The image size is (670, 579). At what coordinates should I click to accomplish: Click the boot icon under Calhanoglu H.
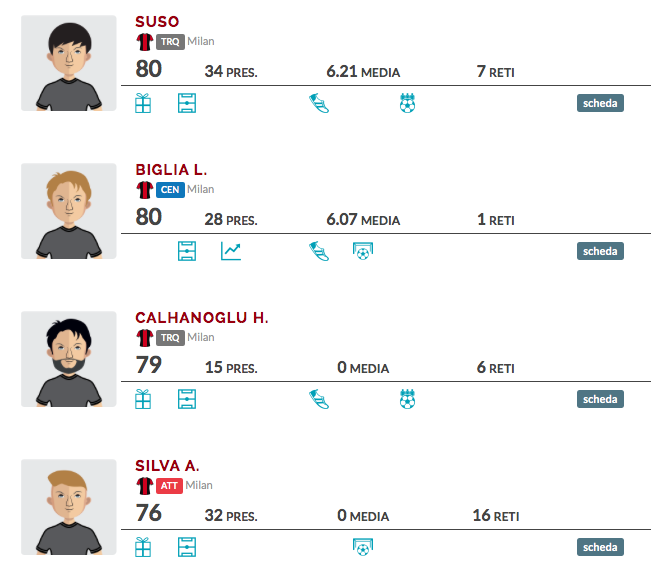click(319, 399)
